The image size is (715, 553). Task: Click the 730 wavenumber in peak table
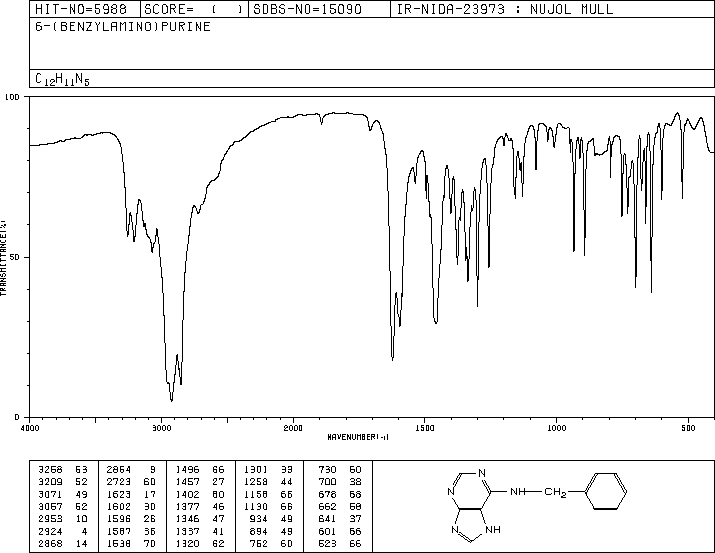tap(327, 470)
